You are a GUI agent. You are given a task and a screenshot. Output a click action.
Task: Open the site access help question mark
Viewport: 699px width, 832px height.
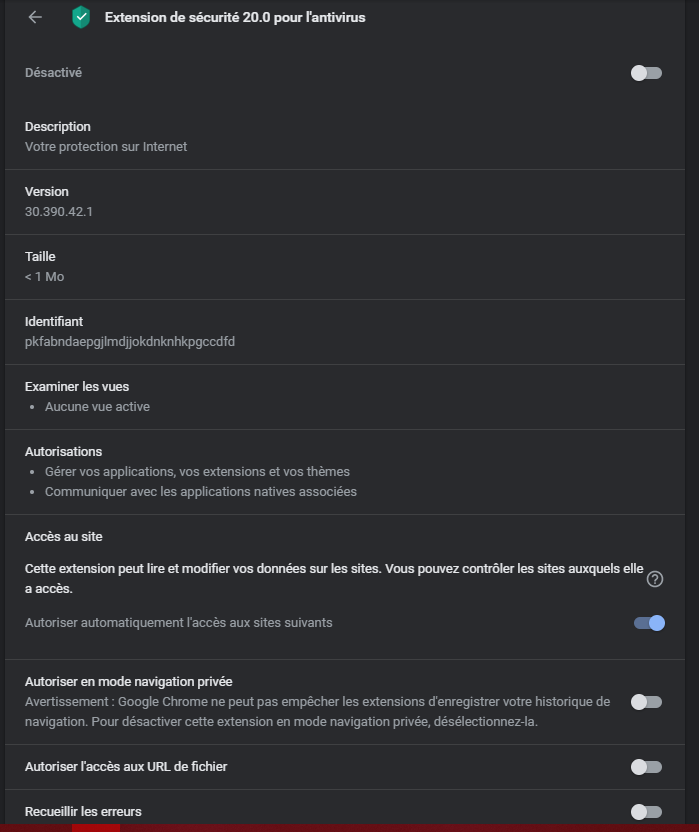(654, 579)
